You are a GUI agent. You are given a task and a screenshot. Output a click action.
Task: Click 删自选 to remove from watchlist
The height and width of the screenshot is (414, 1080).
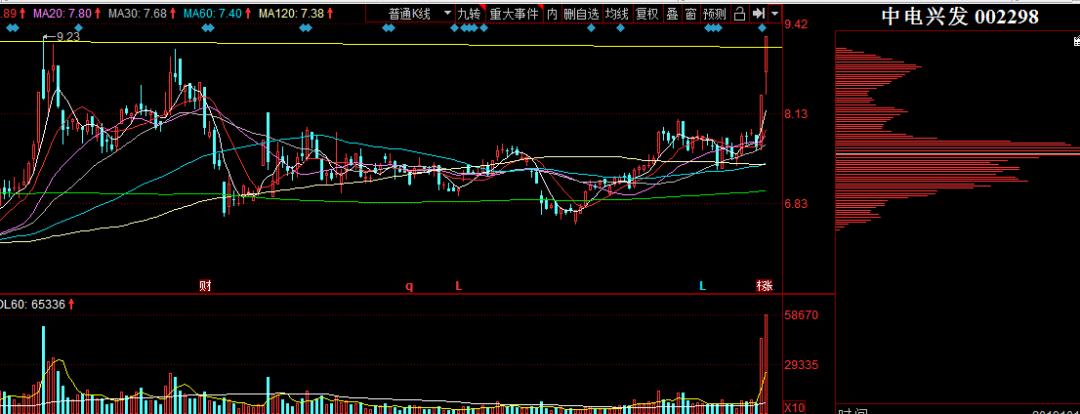pos(581,13)
